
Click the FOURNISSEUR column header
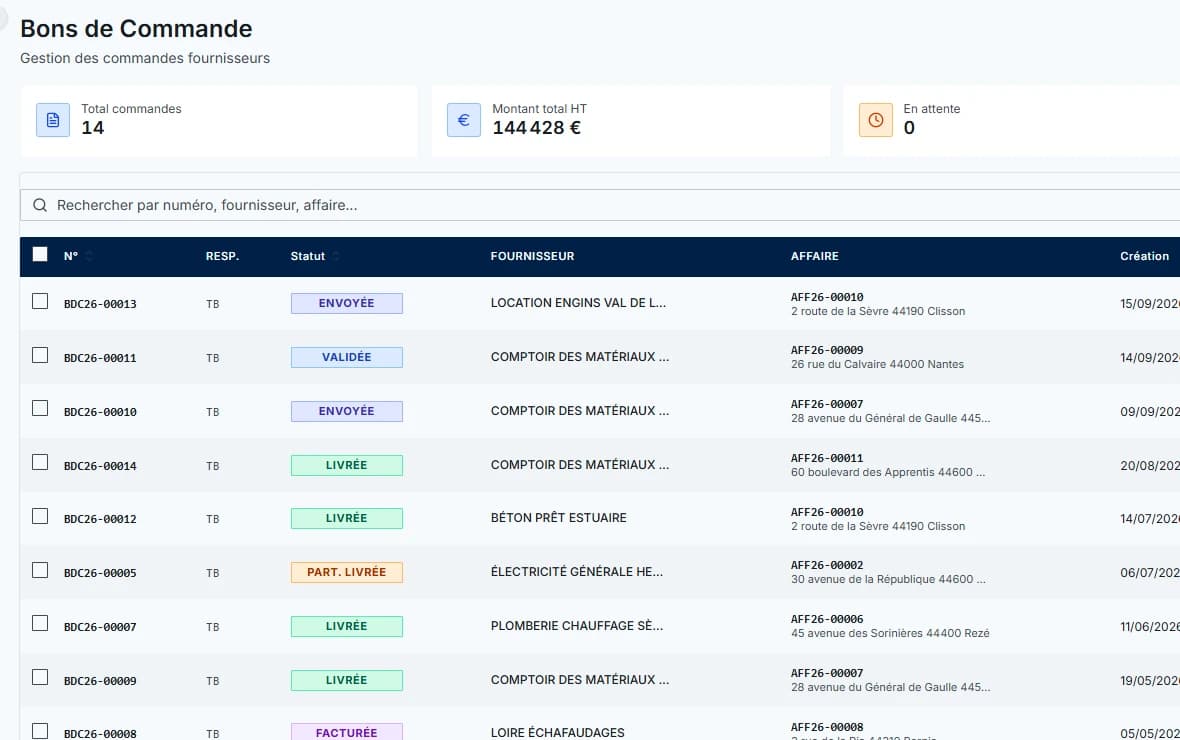coord(532,256)
